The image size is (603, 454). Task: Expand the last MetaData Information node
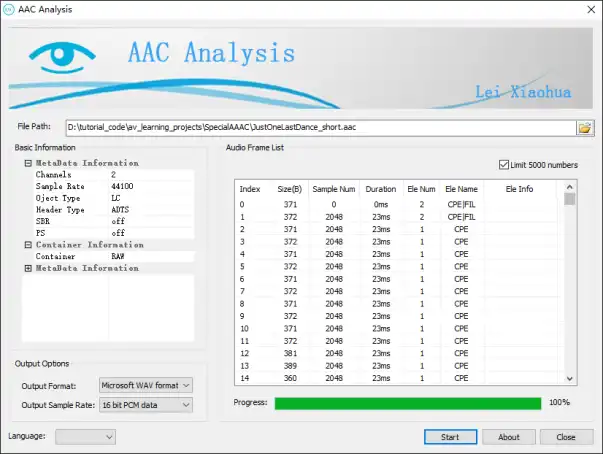click(28, 268)
